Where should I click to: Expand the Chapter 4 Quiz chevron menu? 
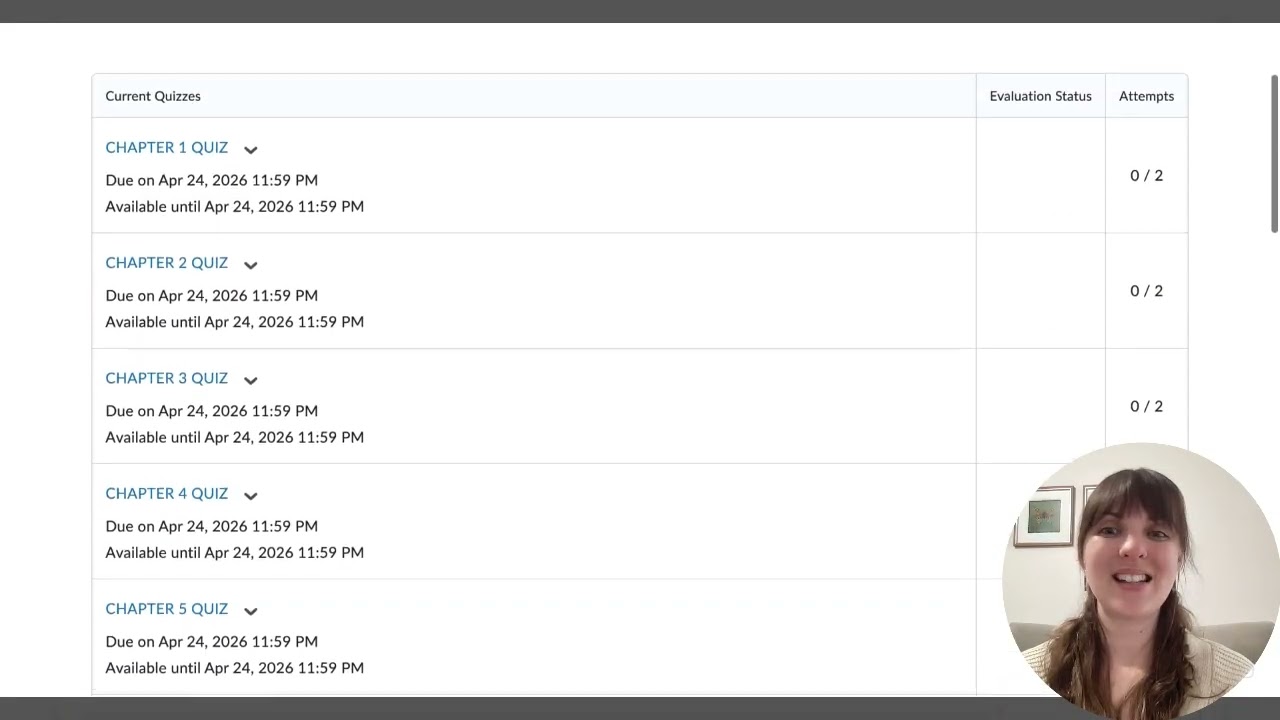pos(251,495)
